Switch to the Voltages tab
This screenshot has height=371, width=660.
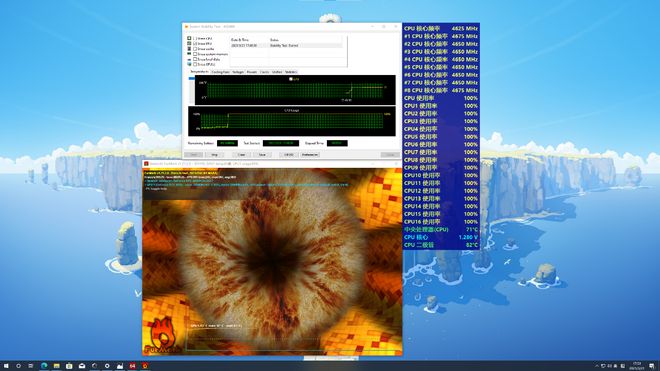click(238, 72)
